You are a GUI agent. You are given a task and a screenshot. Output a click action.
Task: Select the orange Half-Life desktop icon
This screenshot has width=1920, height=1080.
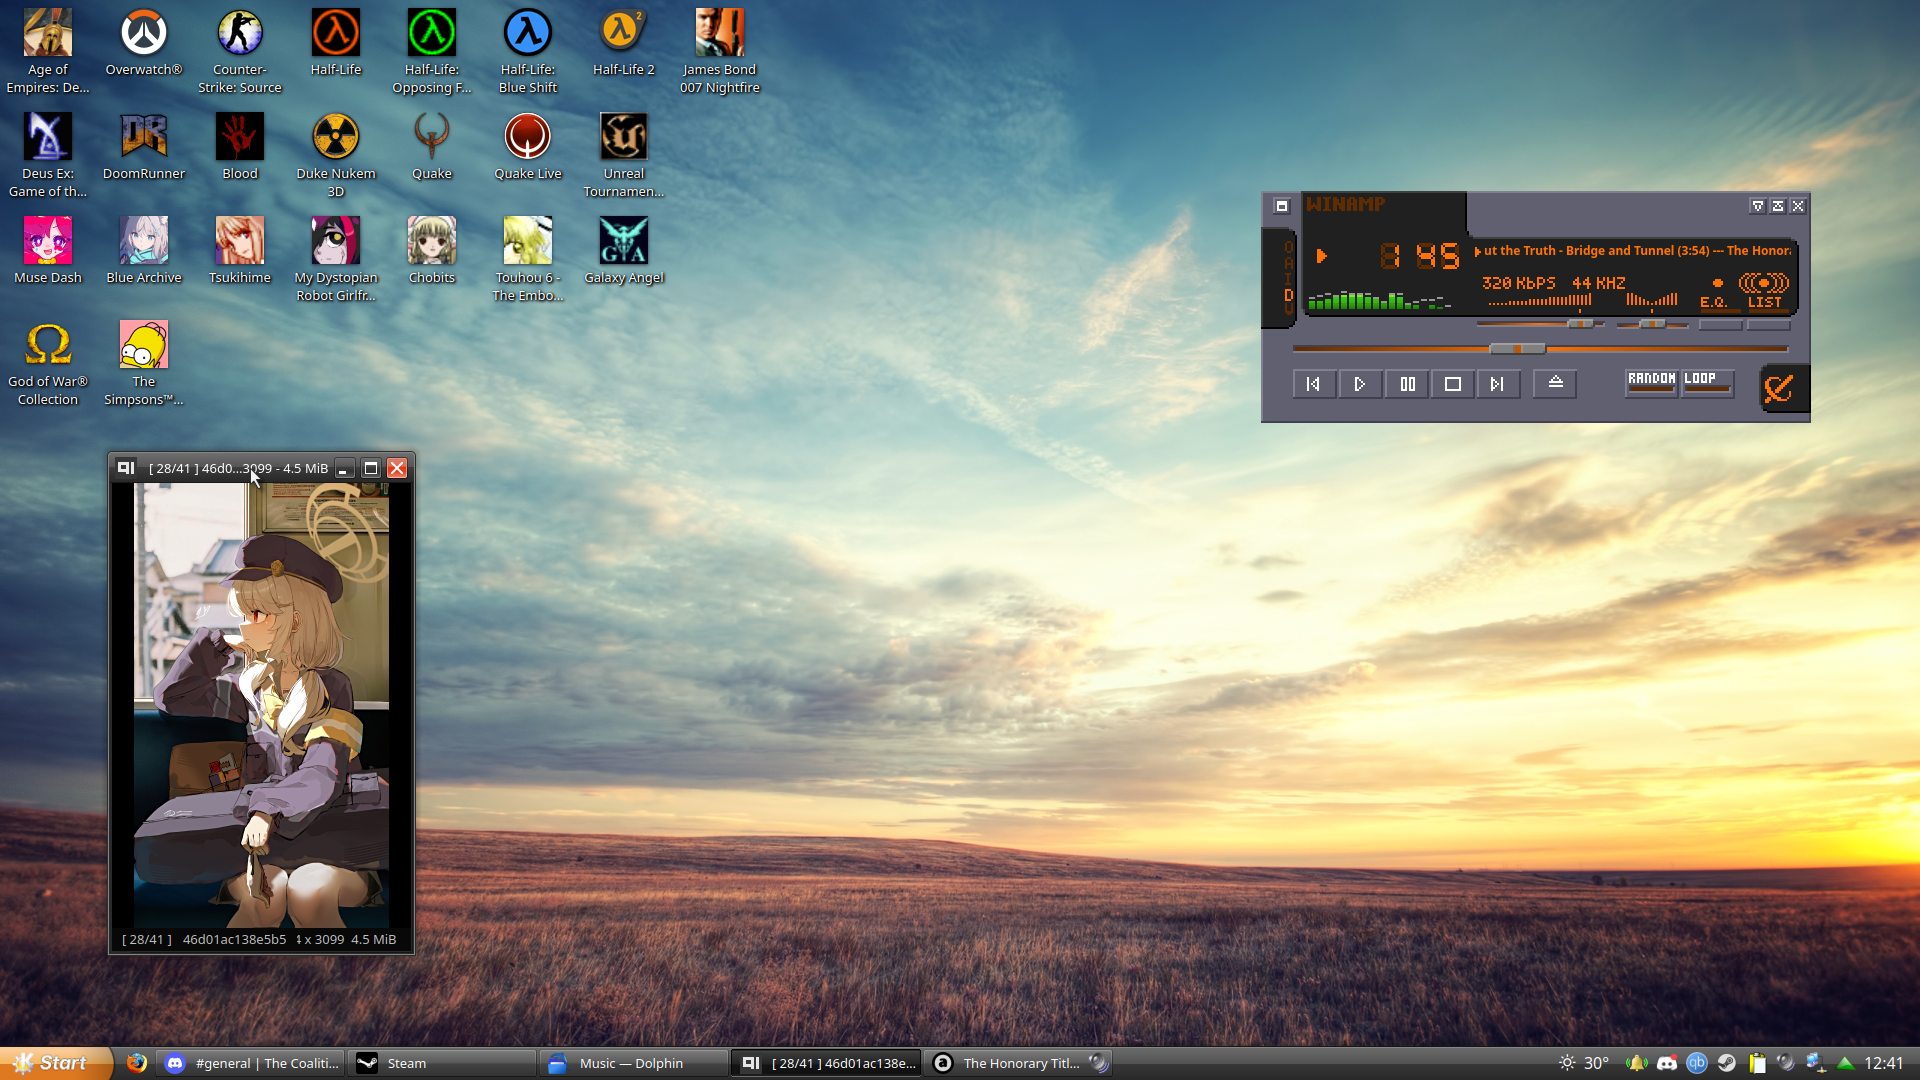[x=336, y=43]
